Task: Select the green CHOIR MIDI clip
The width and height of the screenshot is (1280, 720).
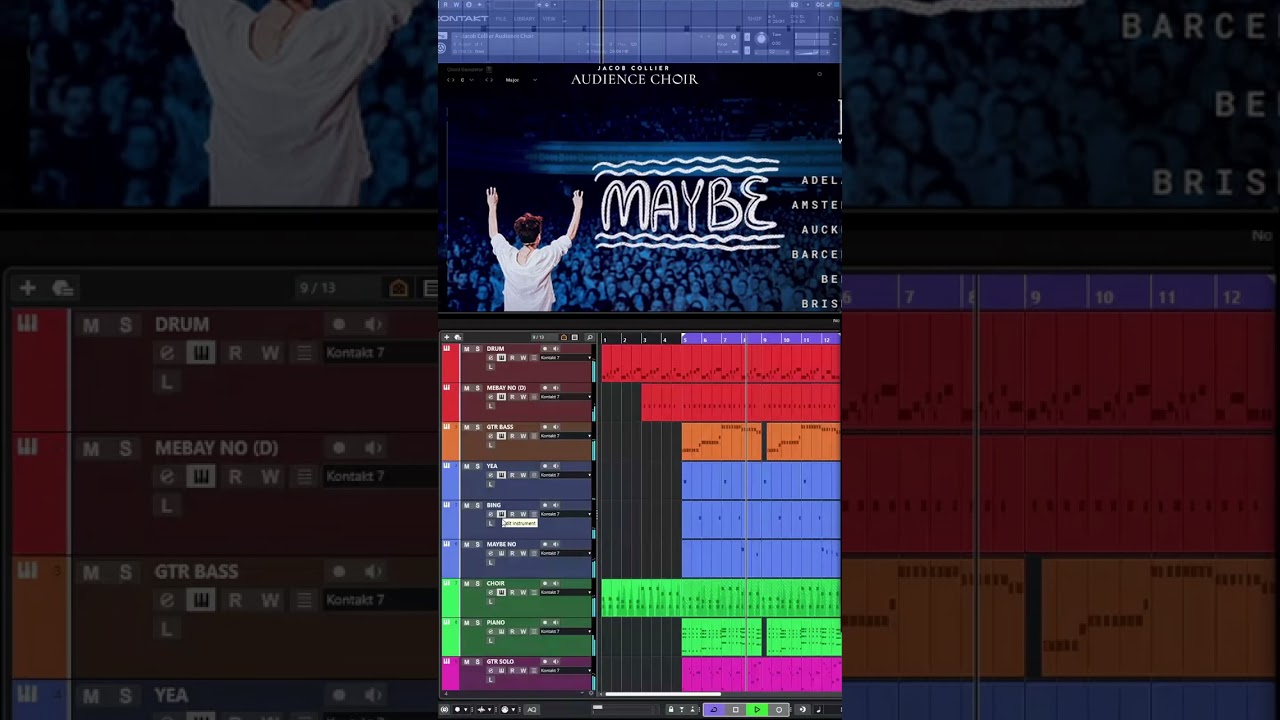Action: point(720,598)
